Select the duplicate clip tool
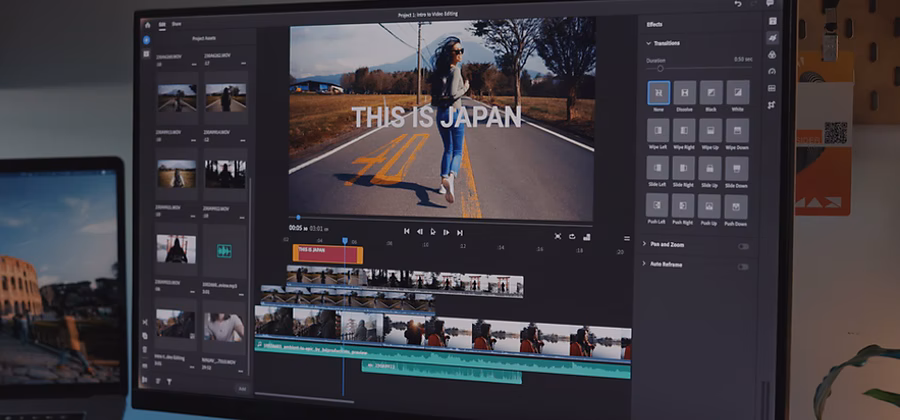The height and width of the screenshot is (420, 900). point(145,336)
